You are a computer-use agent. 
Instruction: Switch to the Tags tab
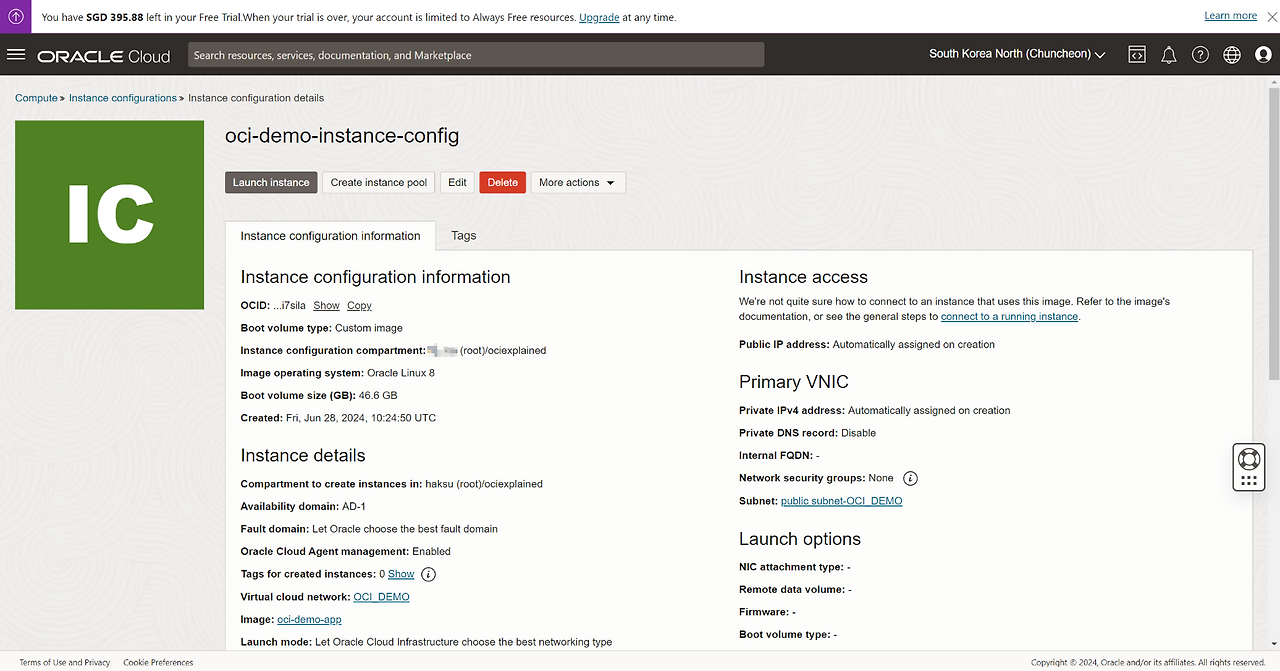(463, 236)
